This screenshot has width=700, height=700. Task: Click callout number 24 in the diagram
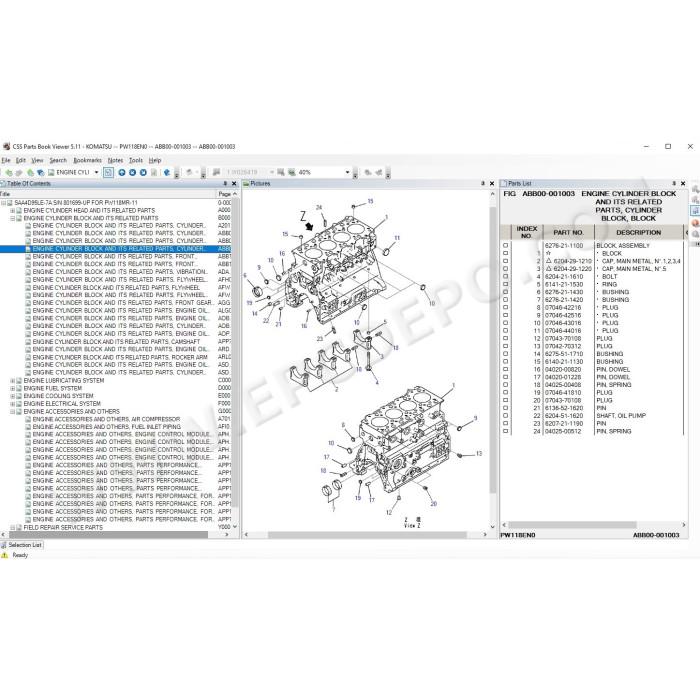[x=319, y=208]
